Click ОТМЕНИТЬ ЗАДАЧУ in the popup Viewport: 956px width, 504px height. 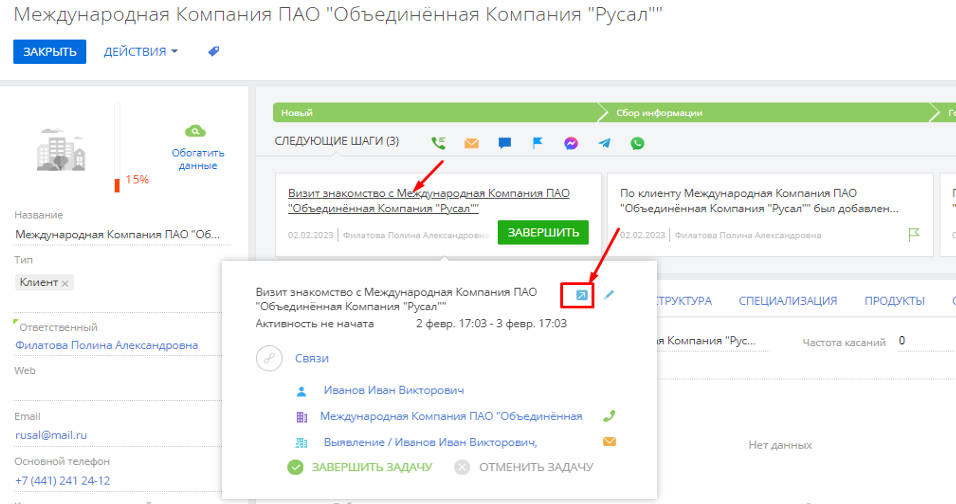tap(524, 467)
